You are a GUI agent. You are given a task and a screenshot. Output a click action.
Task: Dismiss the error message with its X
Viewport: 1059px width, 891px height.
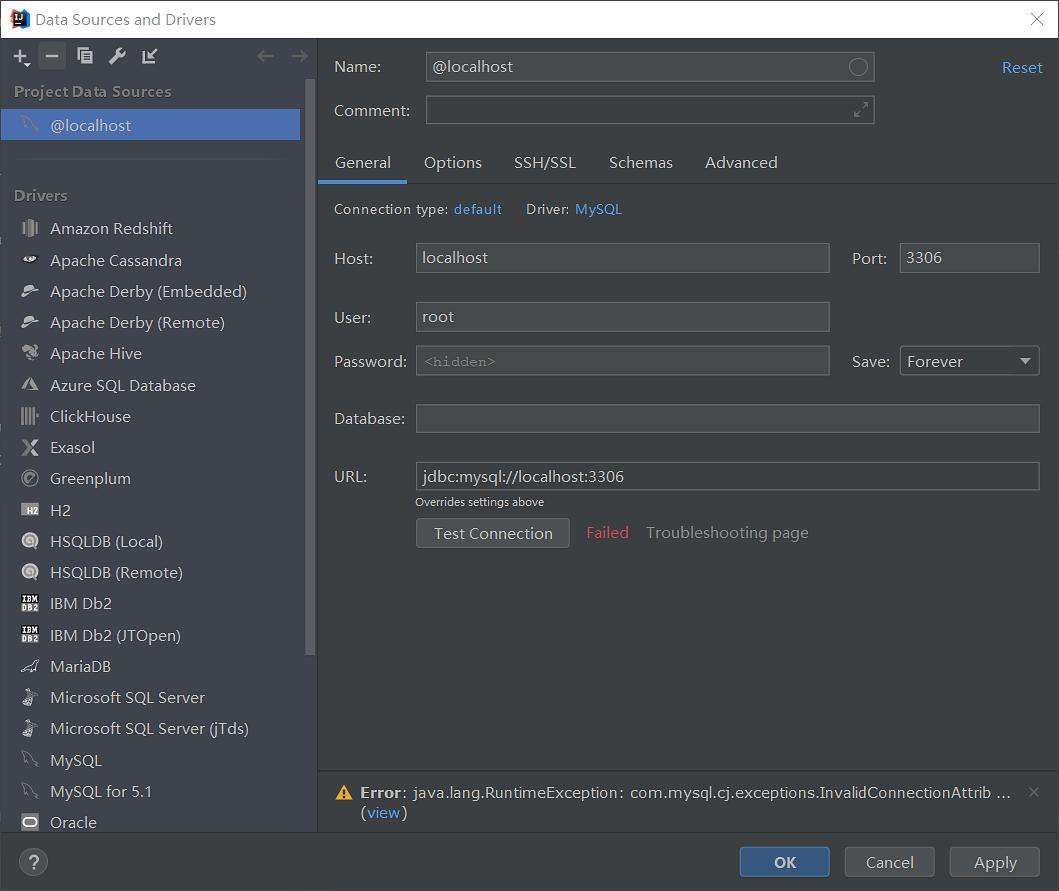pos(1033,792)
